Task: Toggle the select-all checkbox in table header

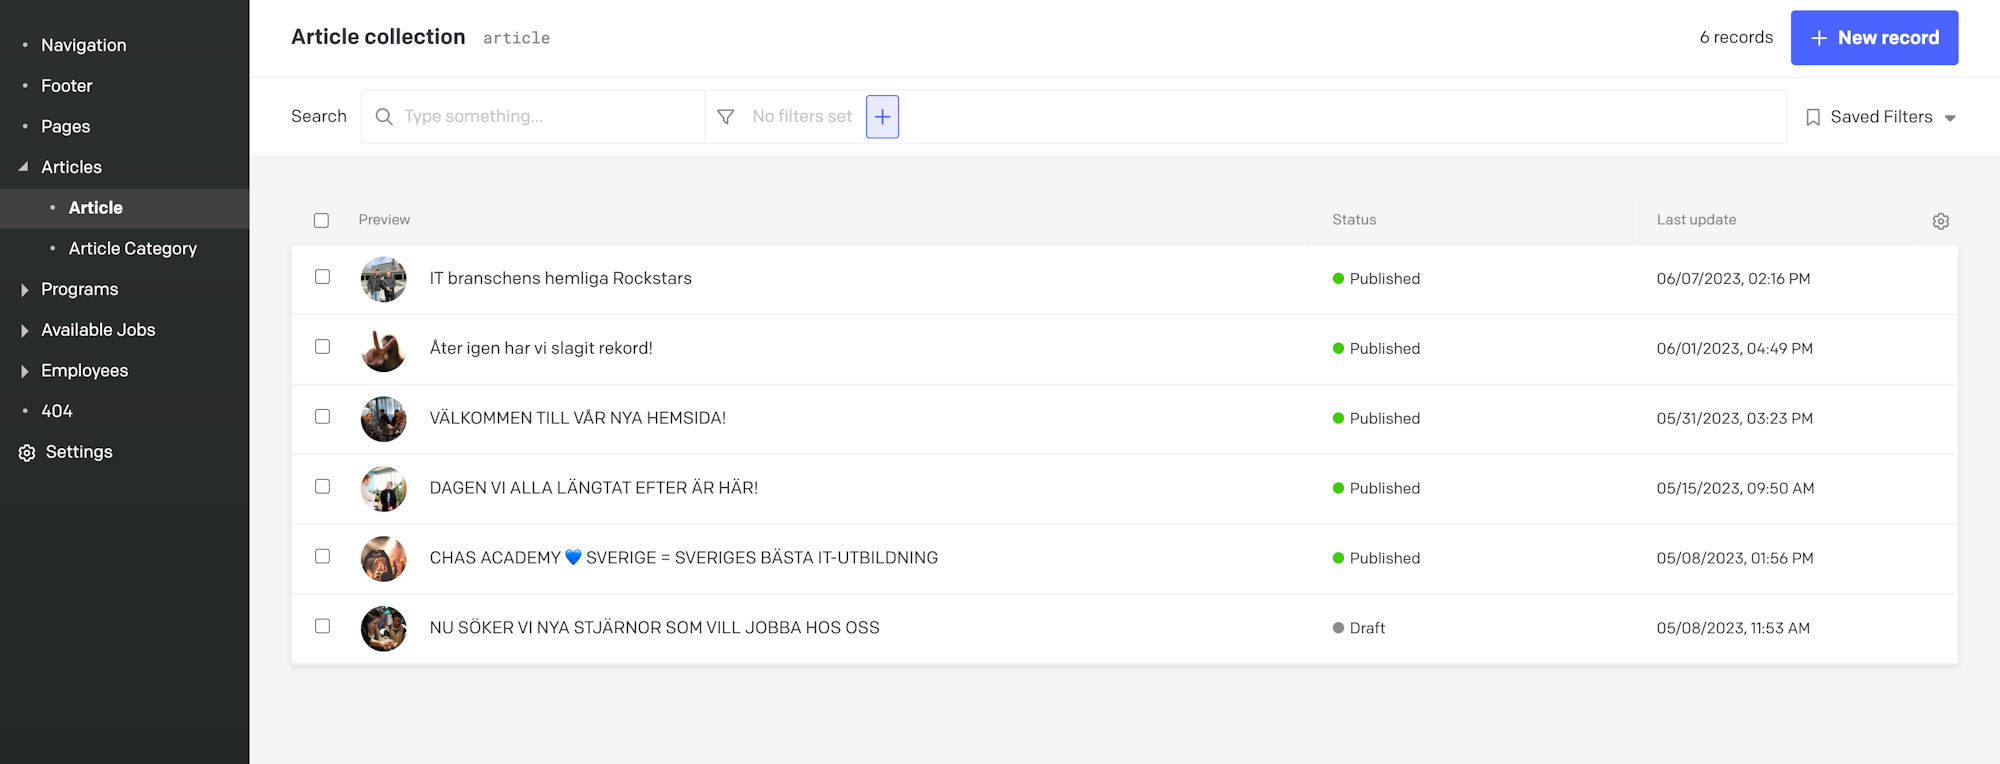Action: coord(321,220)
